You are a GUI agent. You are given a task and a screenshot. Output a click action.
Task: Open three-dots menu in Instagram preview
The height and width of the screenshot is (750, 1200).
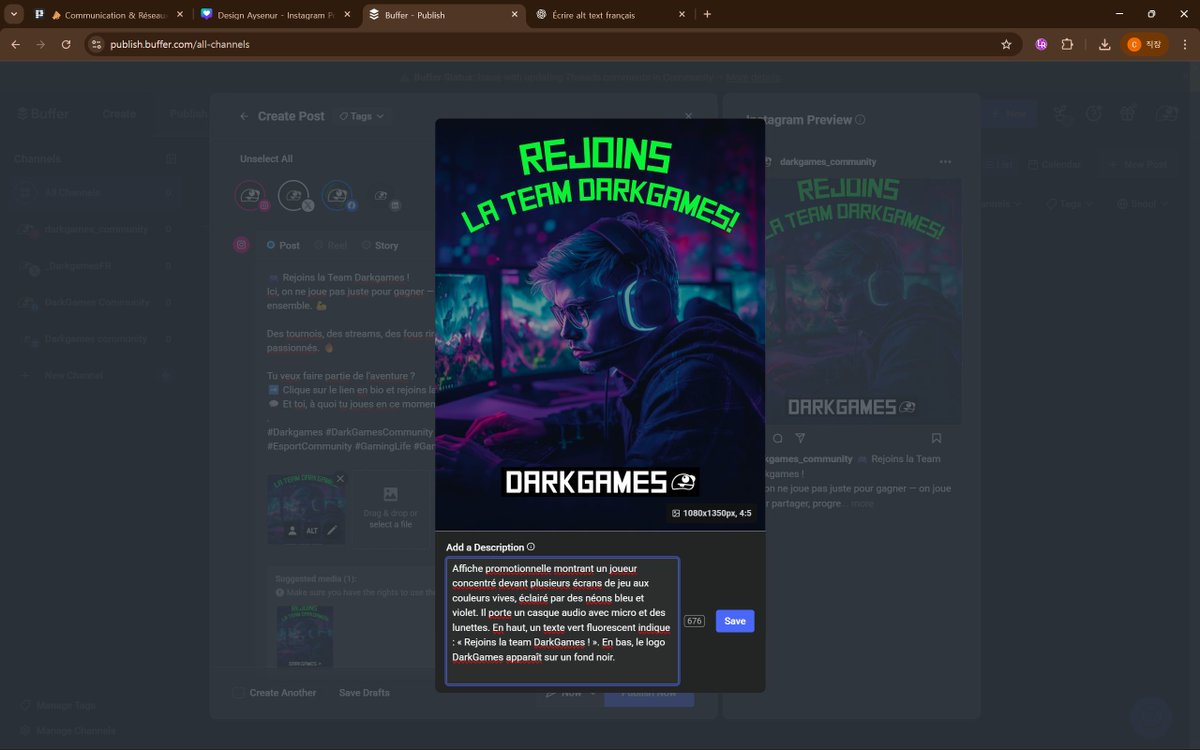pos(945,162)
